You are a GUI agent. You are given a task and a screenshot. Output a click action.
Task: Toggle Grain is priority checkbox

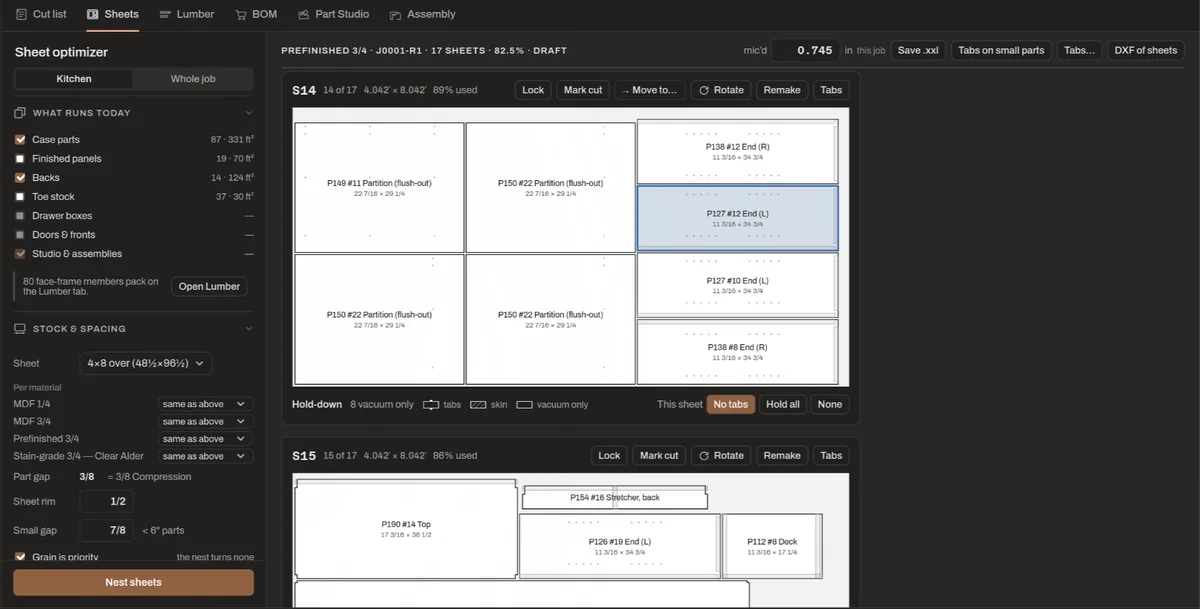click(x=20, y=557)
